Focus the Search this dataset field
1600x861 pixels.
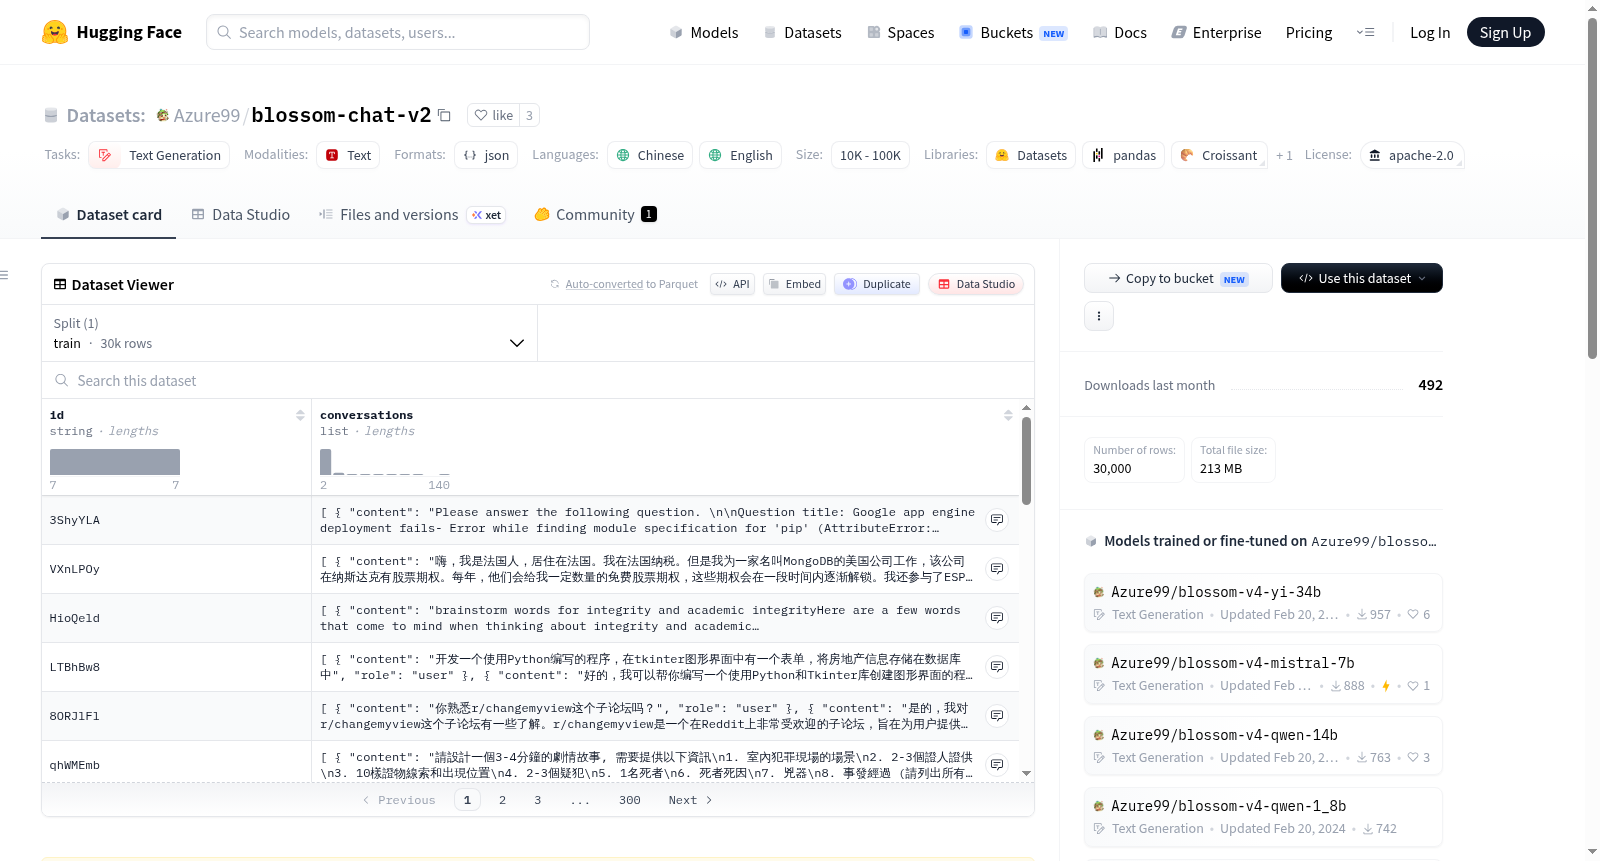point(538,380)
